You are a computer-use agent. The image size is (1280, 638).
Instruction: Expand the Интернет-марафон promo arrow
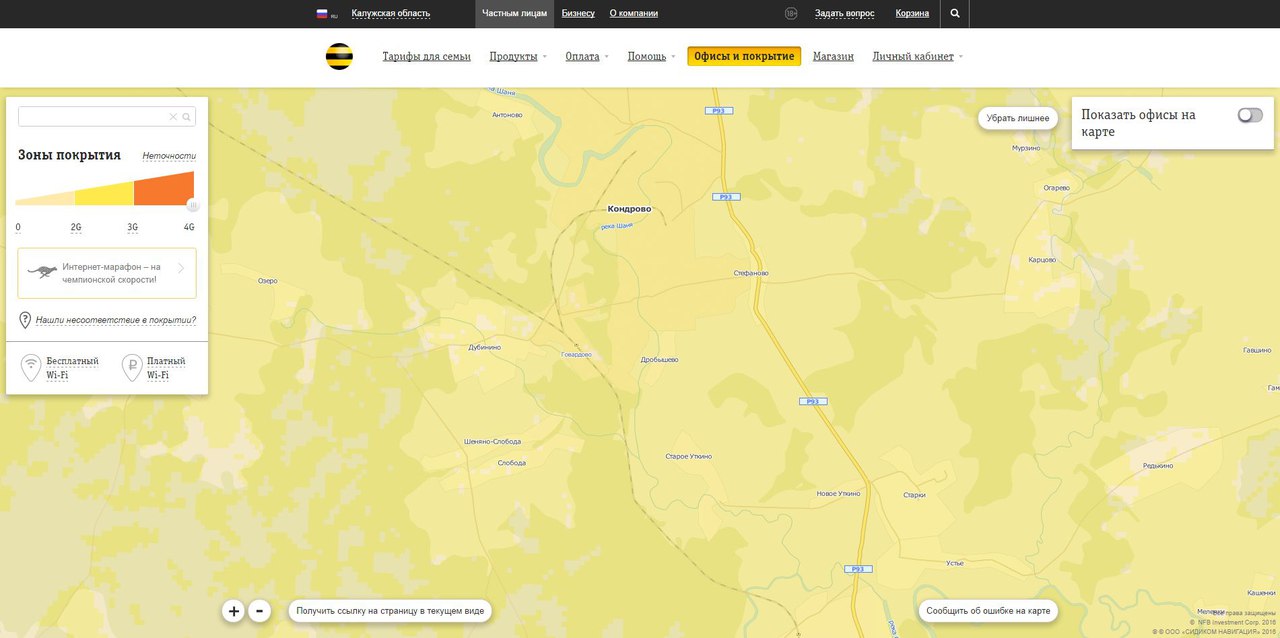[x=181, y=268]
